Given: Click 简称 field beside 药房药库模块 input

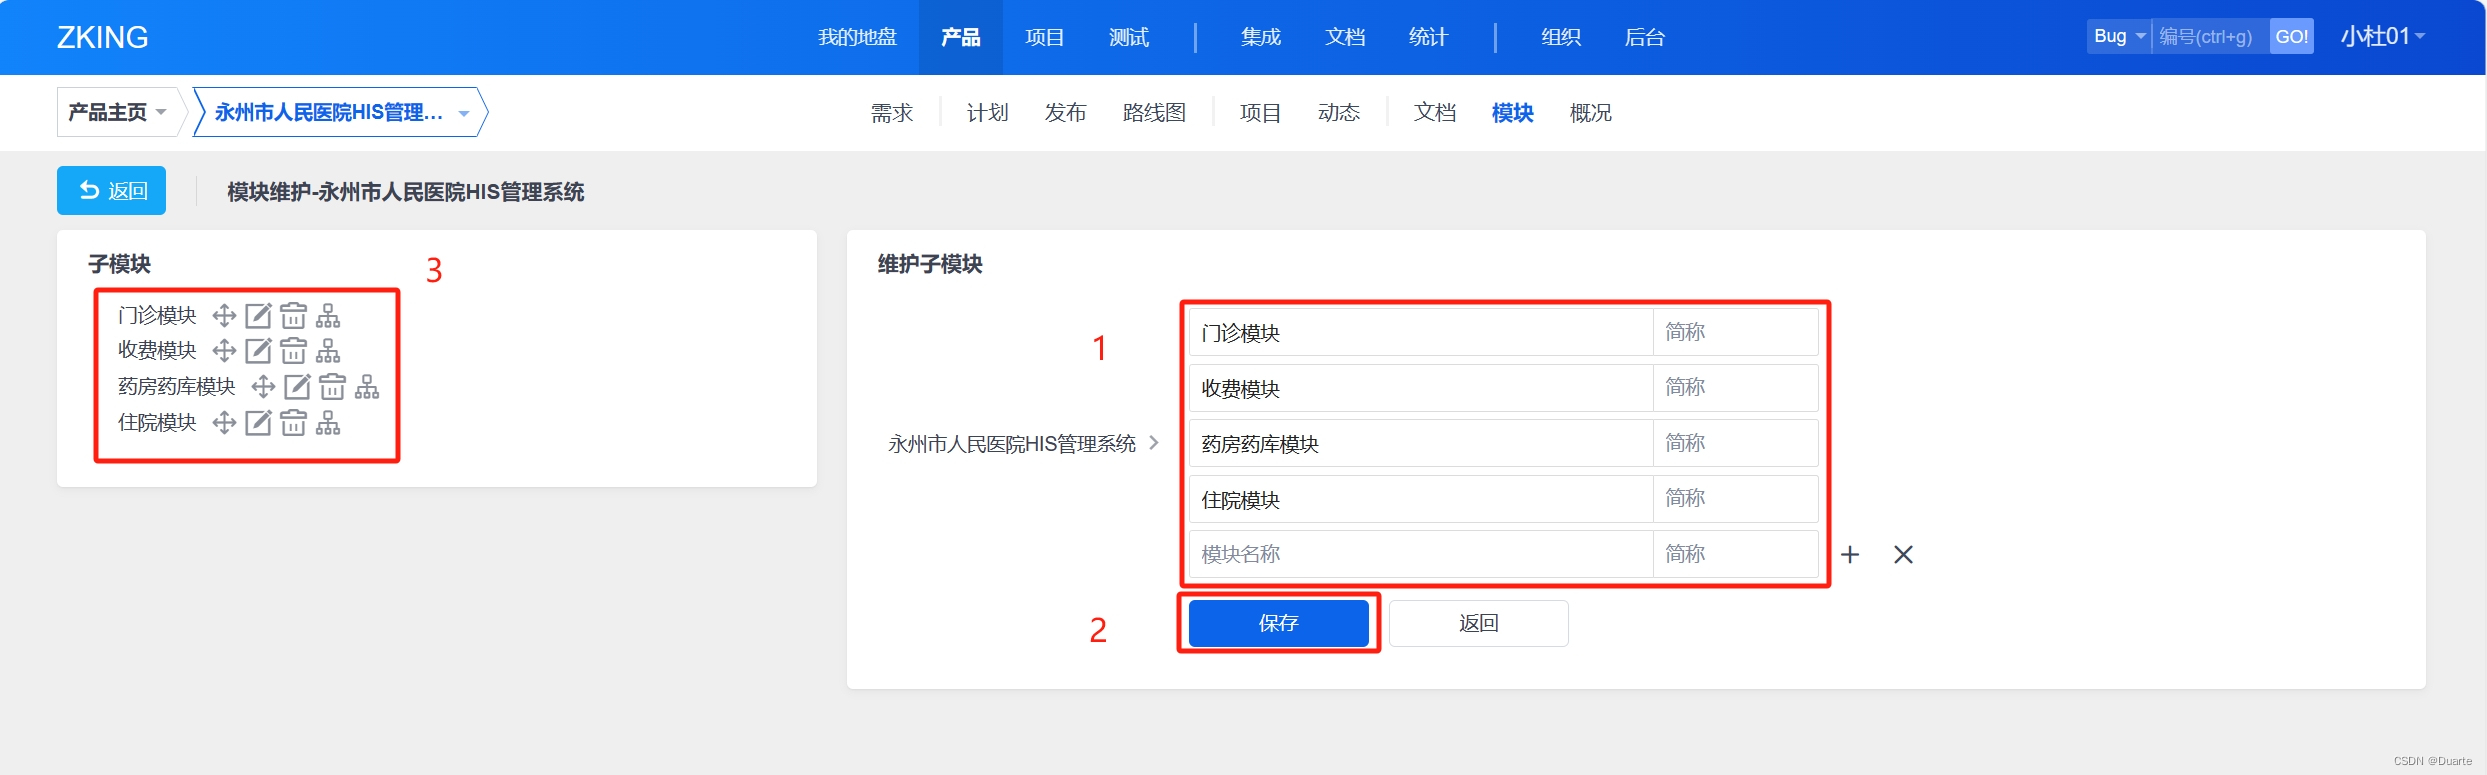Looking at the screenshot, I should [x=1735, y=443].
